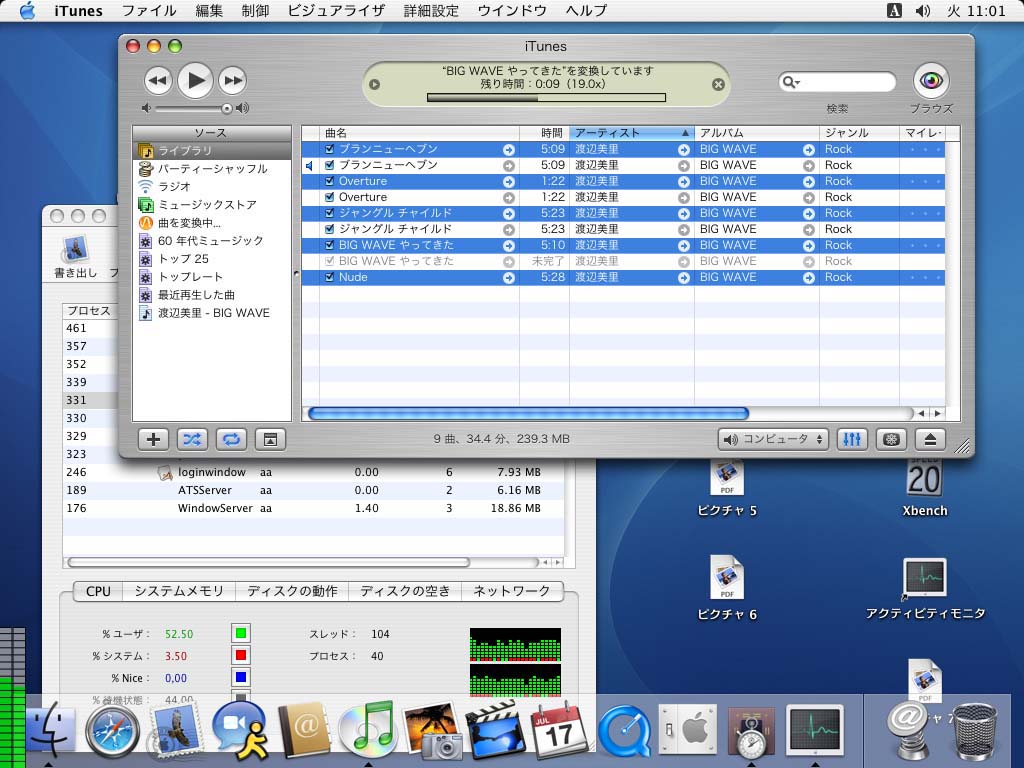The width and height of the screenshot is (1024, 768).
Task: Open iPhoto from the Dock
Action: tap(431, 730)
